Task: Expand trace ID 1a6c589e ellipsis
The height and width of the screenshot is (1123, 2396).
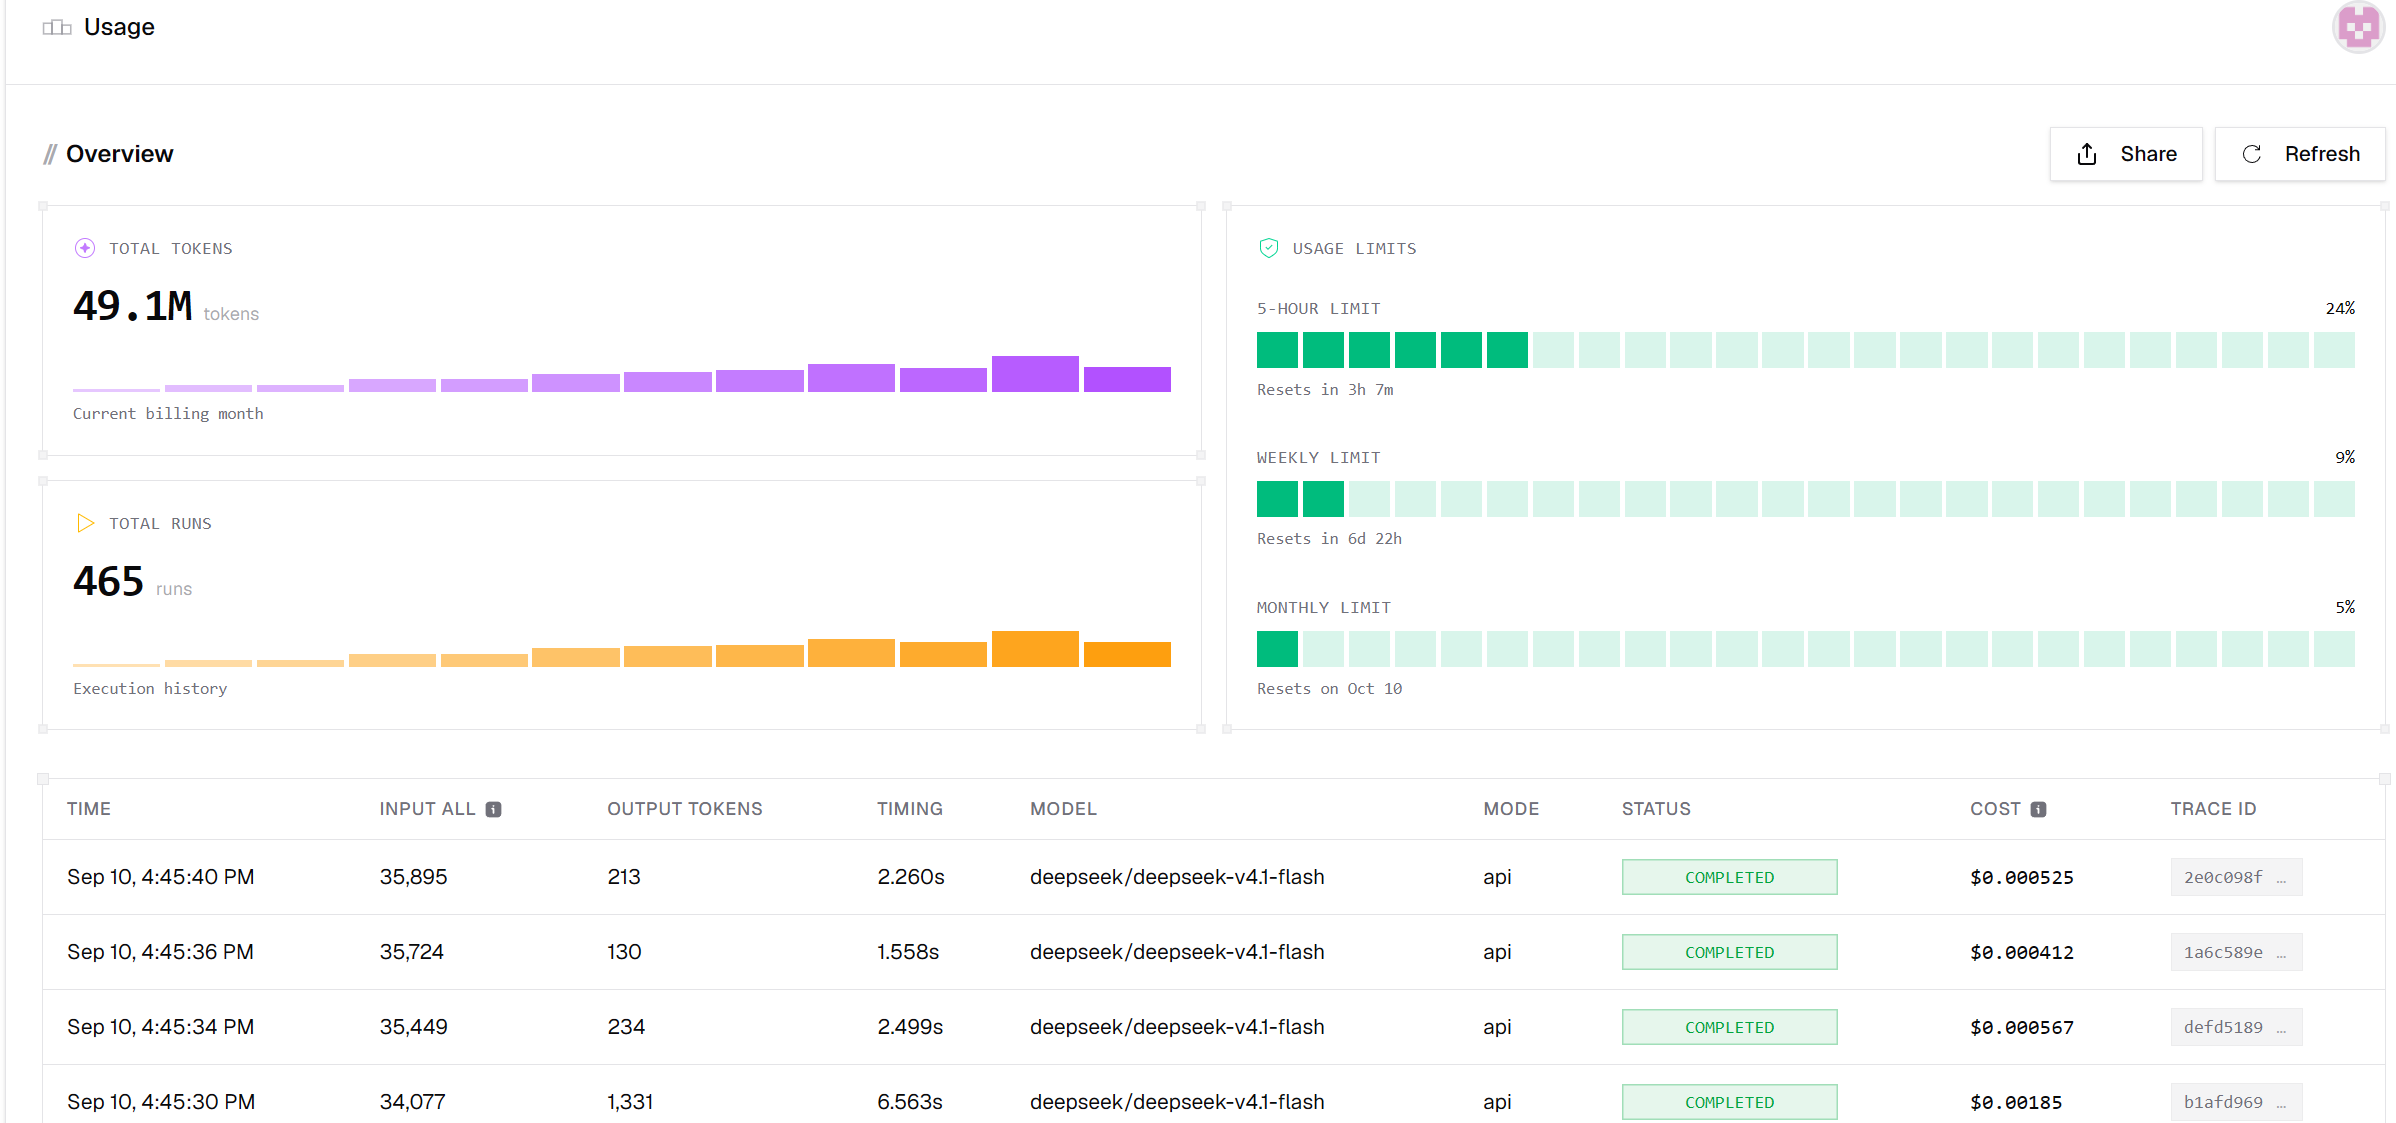Action: coord(2281,954)
